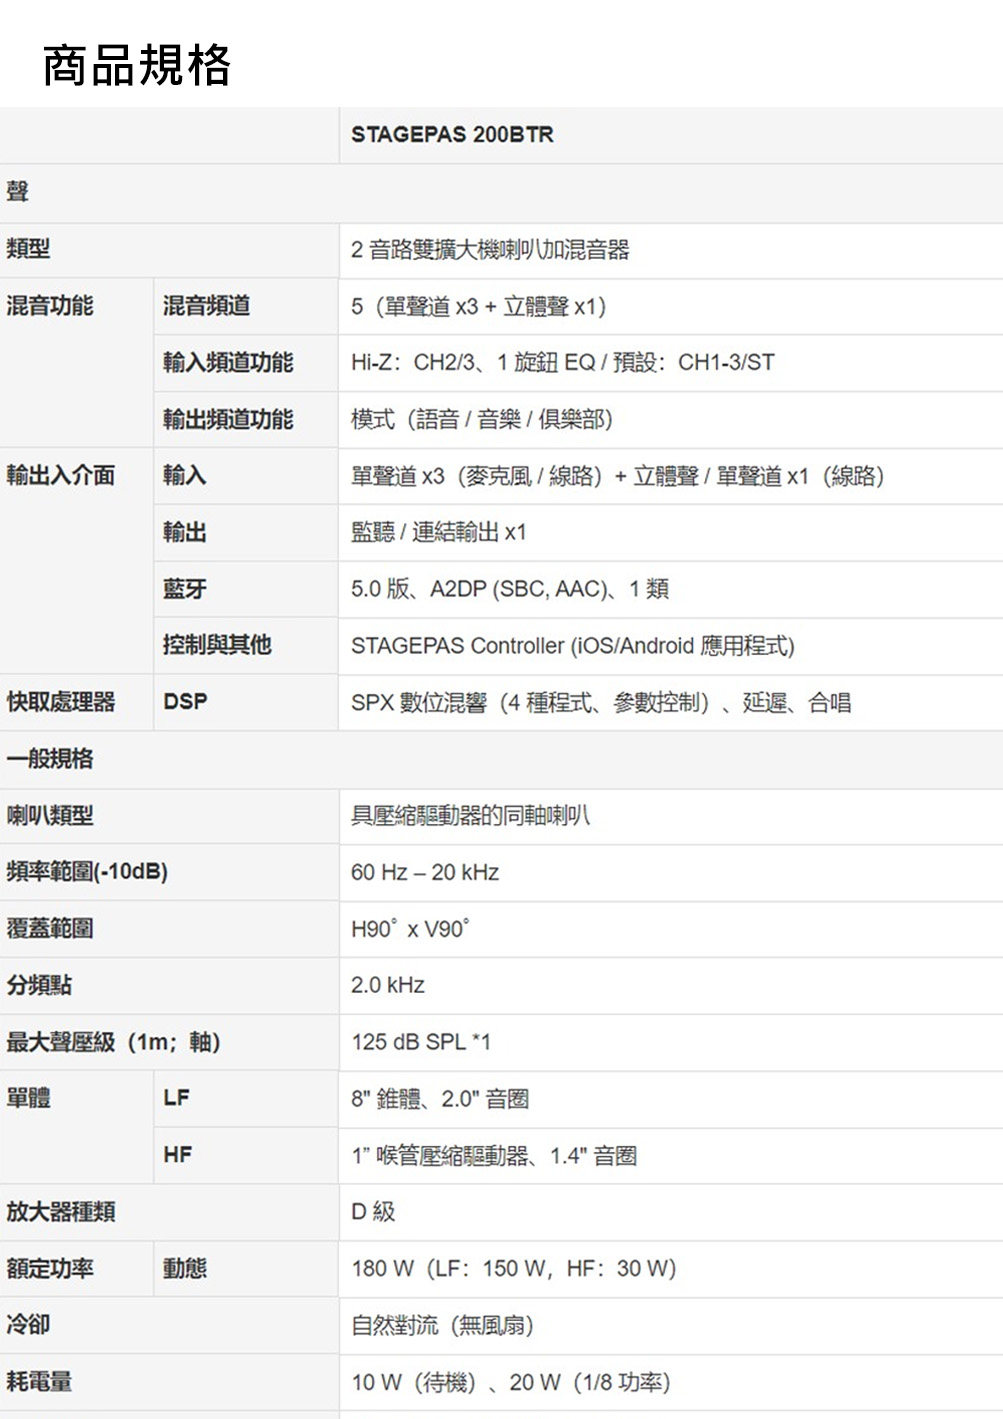Click the HF sub-label
This screenshot has height=1419, width=1003.
click(x=177, y=1155)
